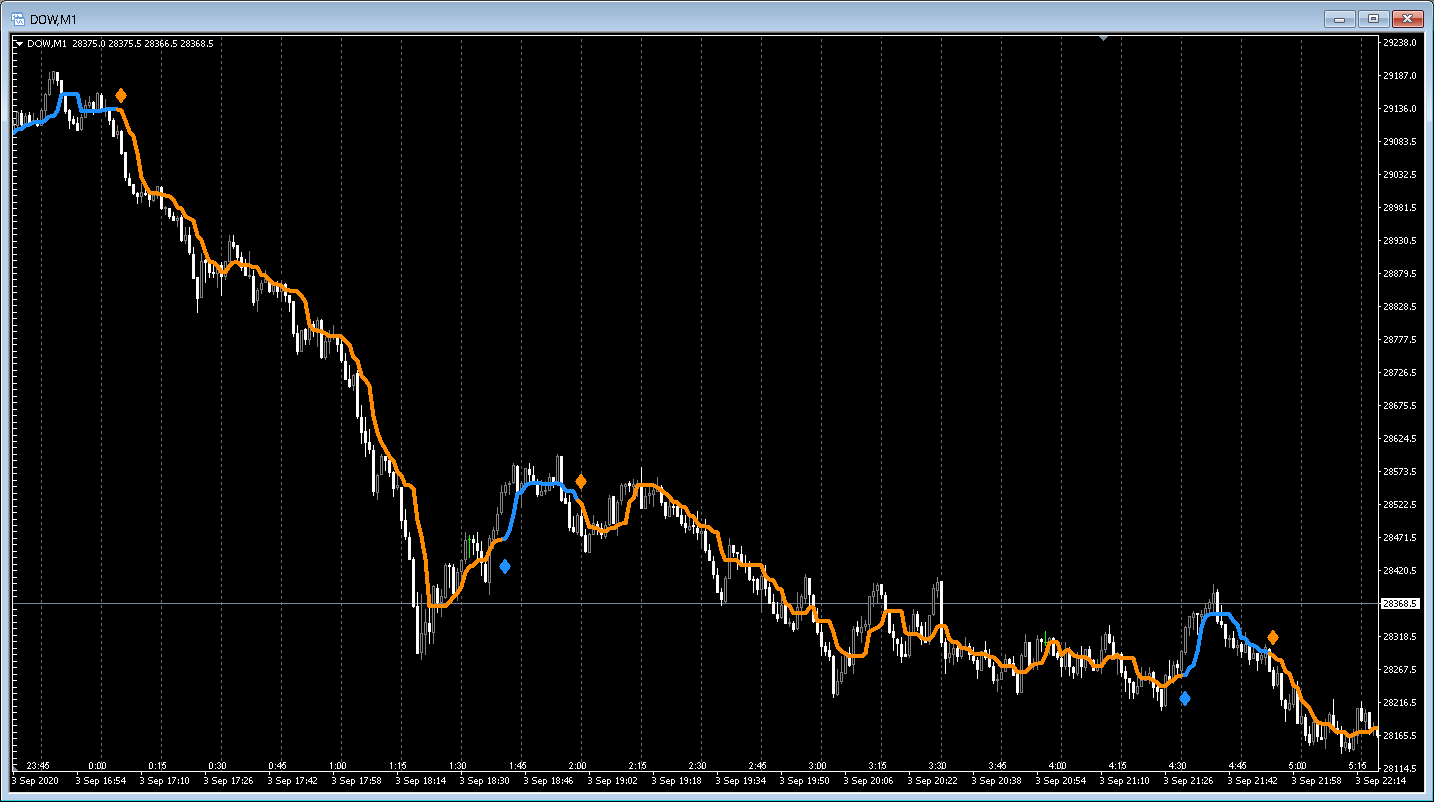The width and height of the screenshot is (1434, 802).
Task: Maximize the DOW,M1 chart window
Action: (1373, 18)
